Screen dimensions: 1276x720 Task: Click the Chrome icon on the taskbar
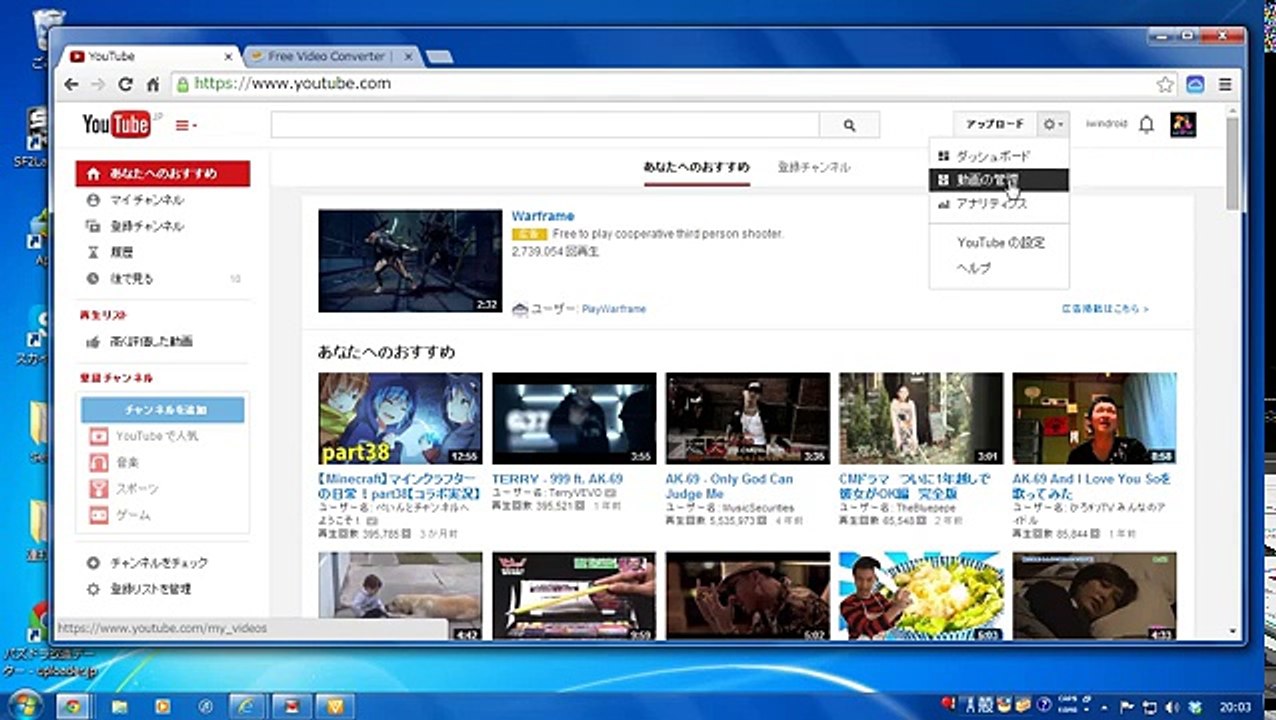click(73, 706)
